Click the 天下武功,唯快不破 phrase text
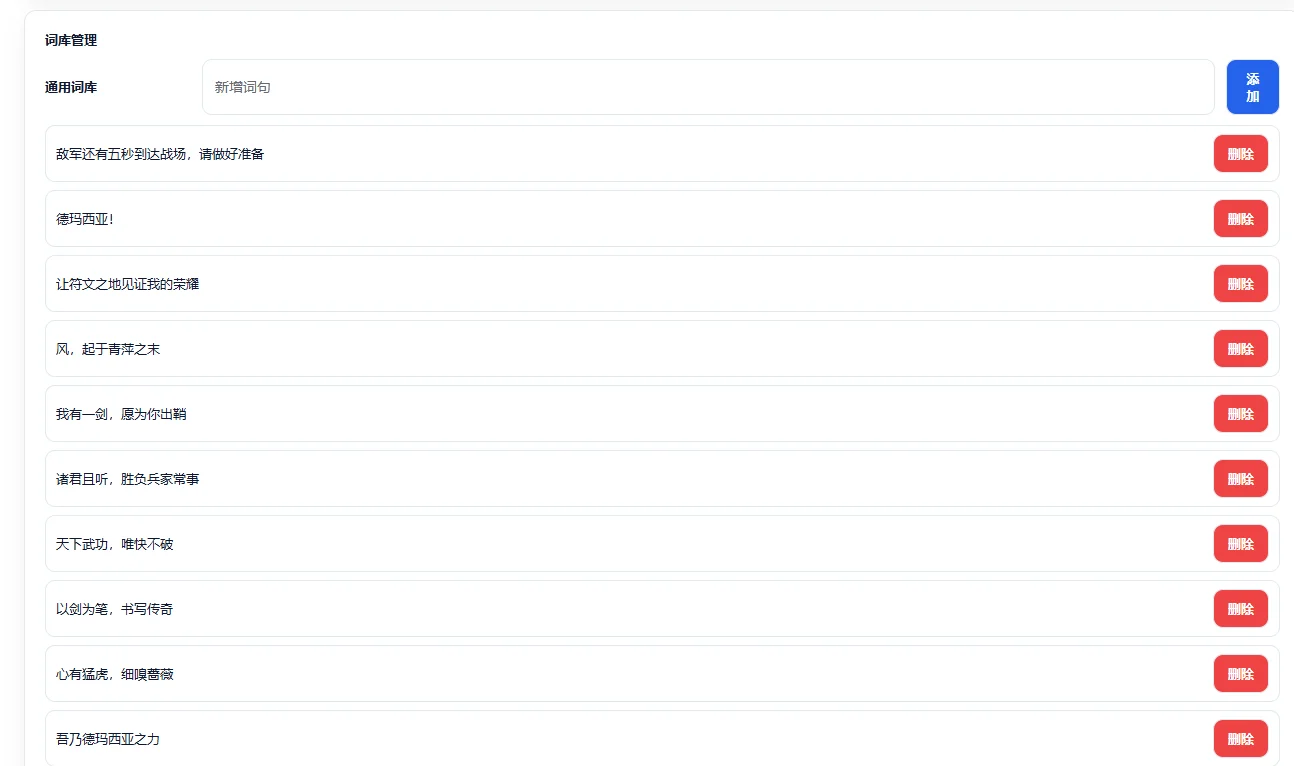The width and height of the screenshot is (1294, 766). tap(115, 544)
